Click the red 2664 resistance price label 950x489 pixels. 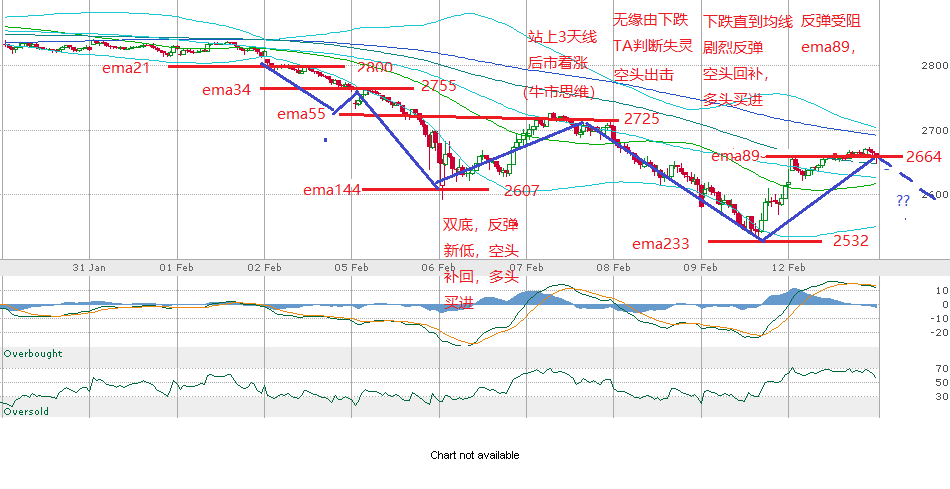click(x=923, y=157)
